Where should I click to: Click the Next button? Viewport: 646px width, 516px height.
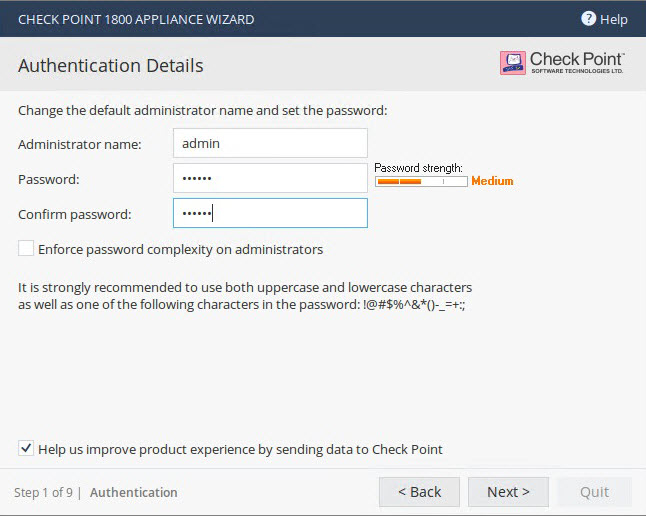point(508,492)
